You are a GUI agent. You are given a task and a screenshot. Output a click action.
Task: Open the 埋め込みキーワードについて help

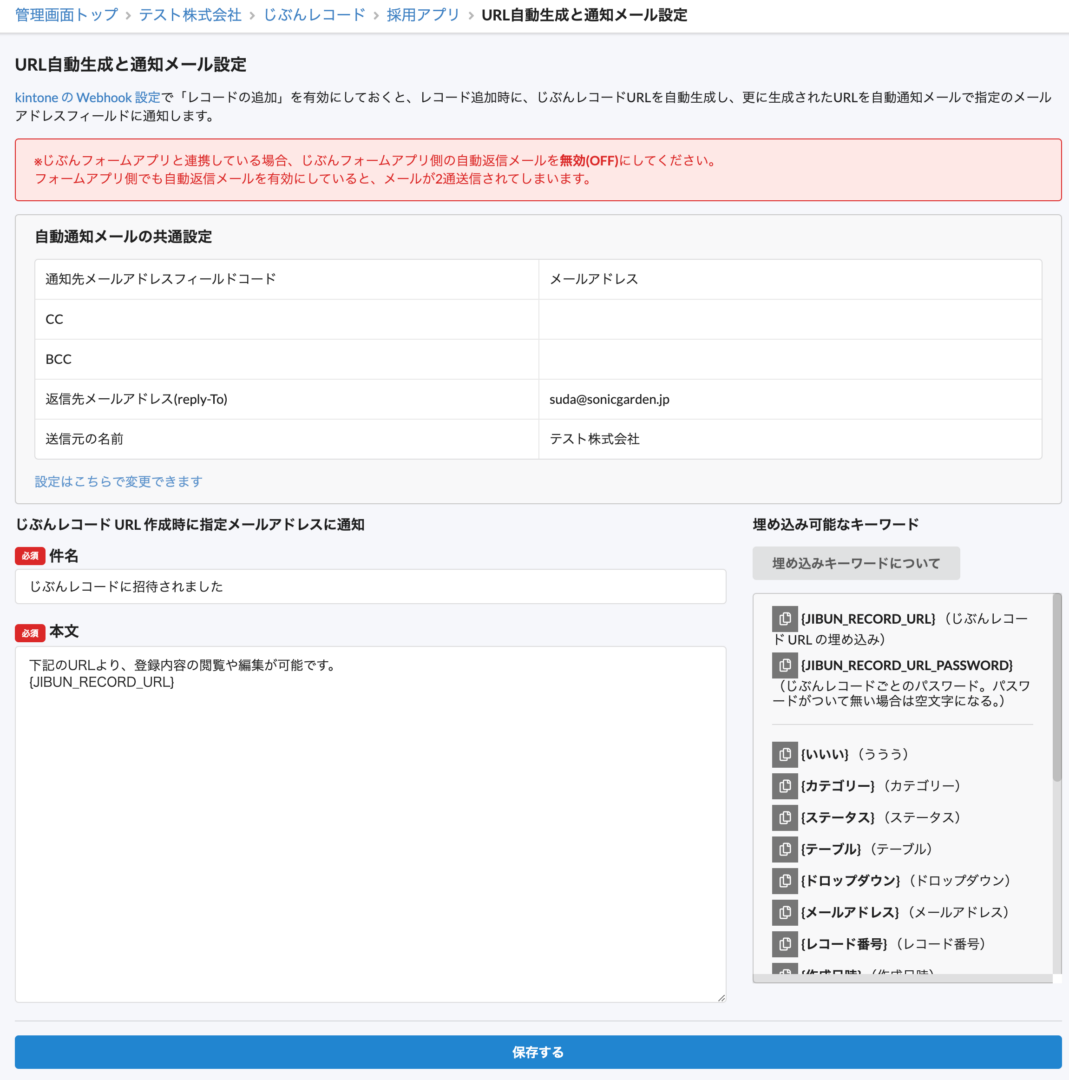click(855, 563)
